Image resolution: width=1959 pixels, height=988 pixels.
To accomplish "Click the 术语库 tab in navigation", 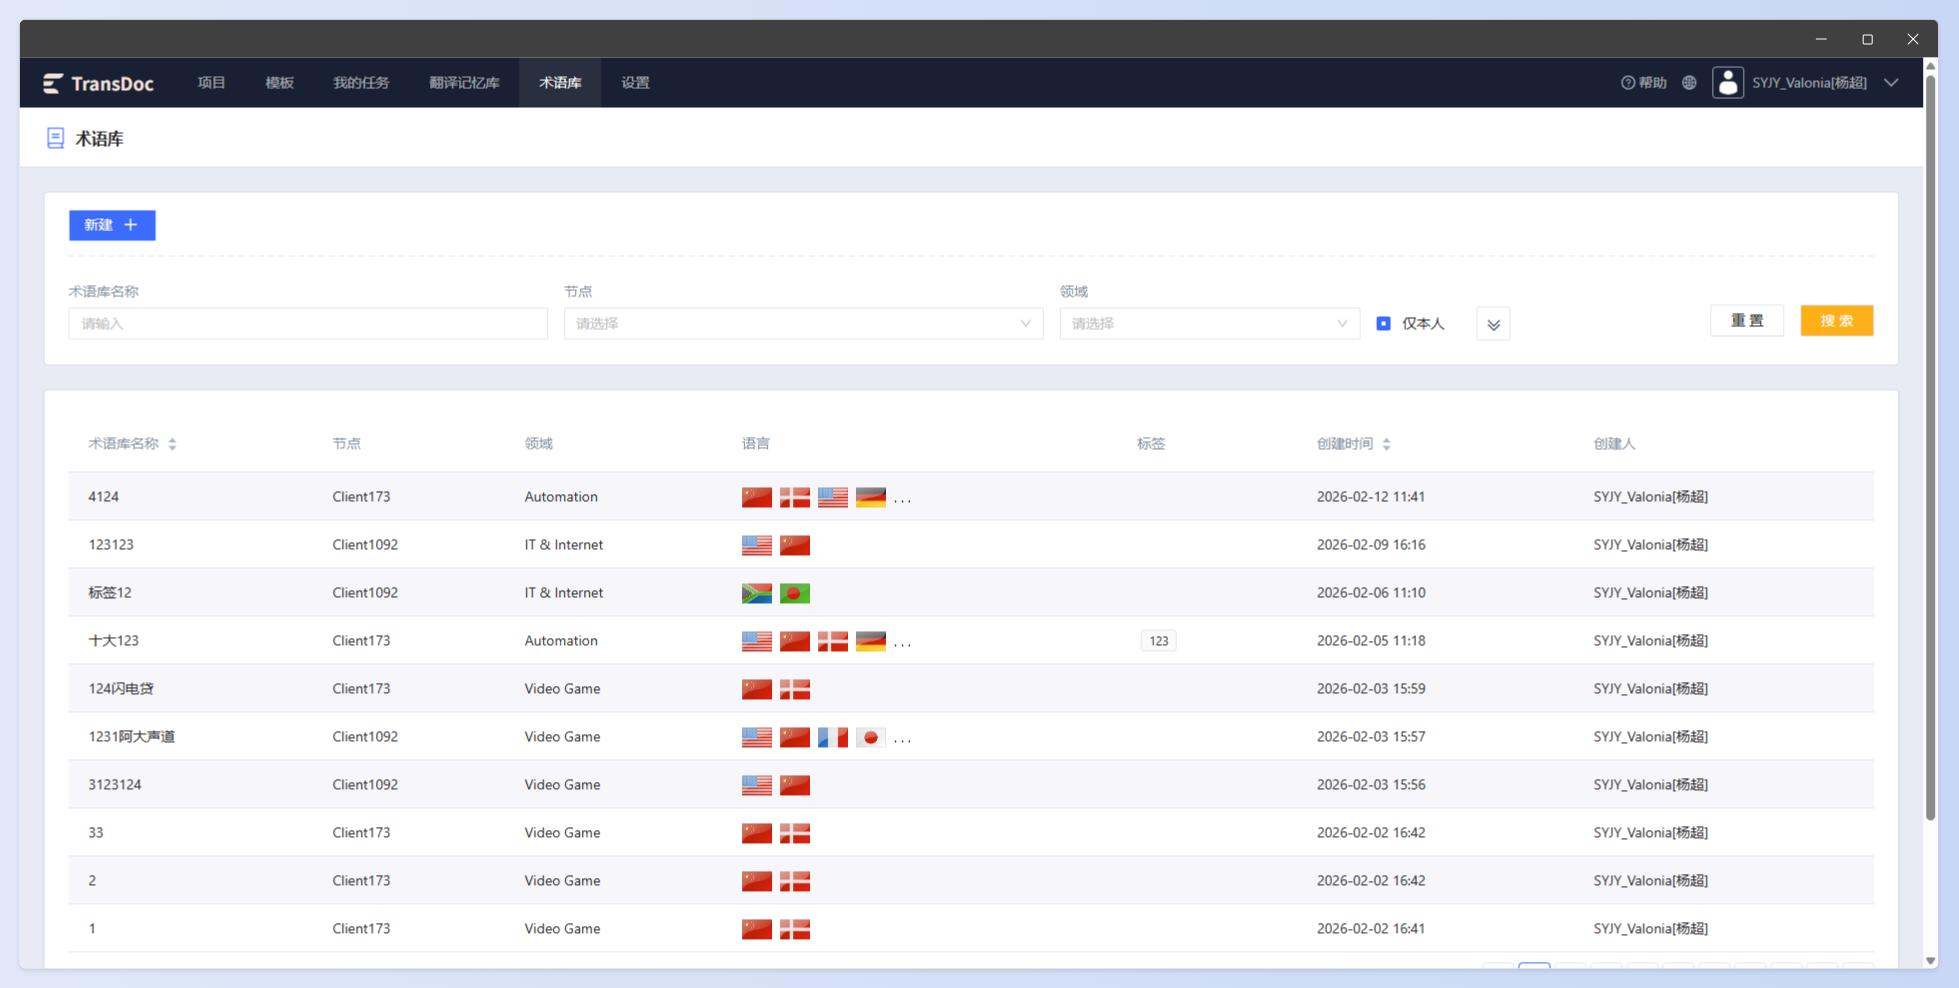I will 560,83.
